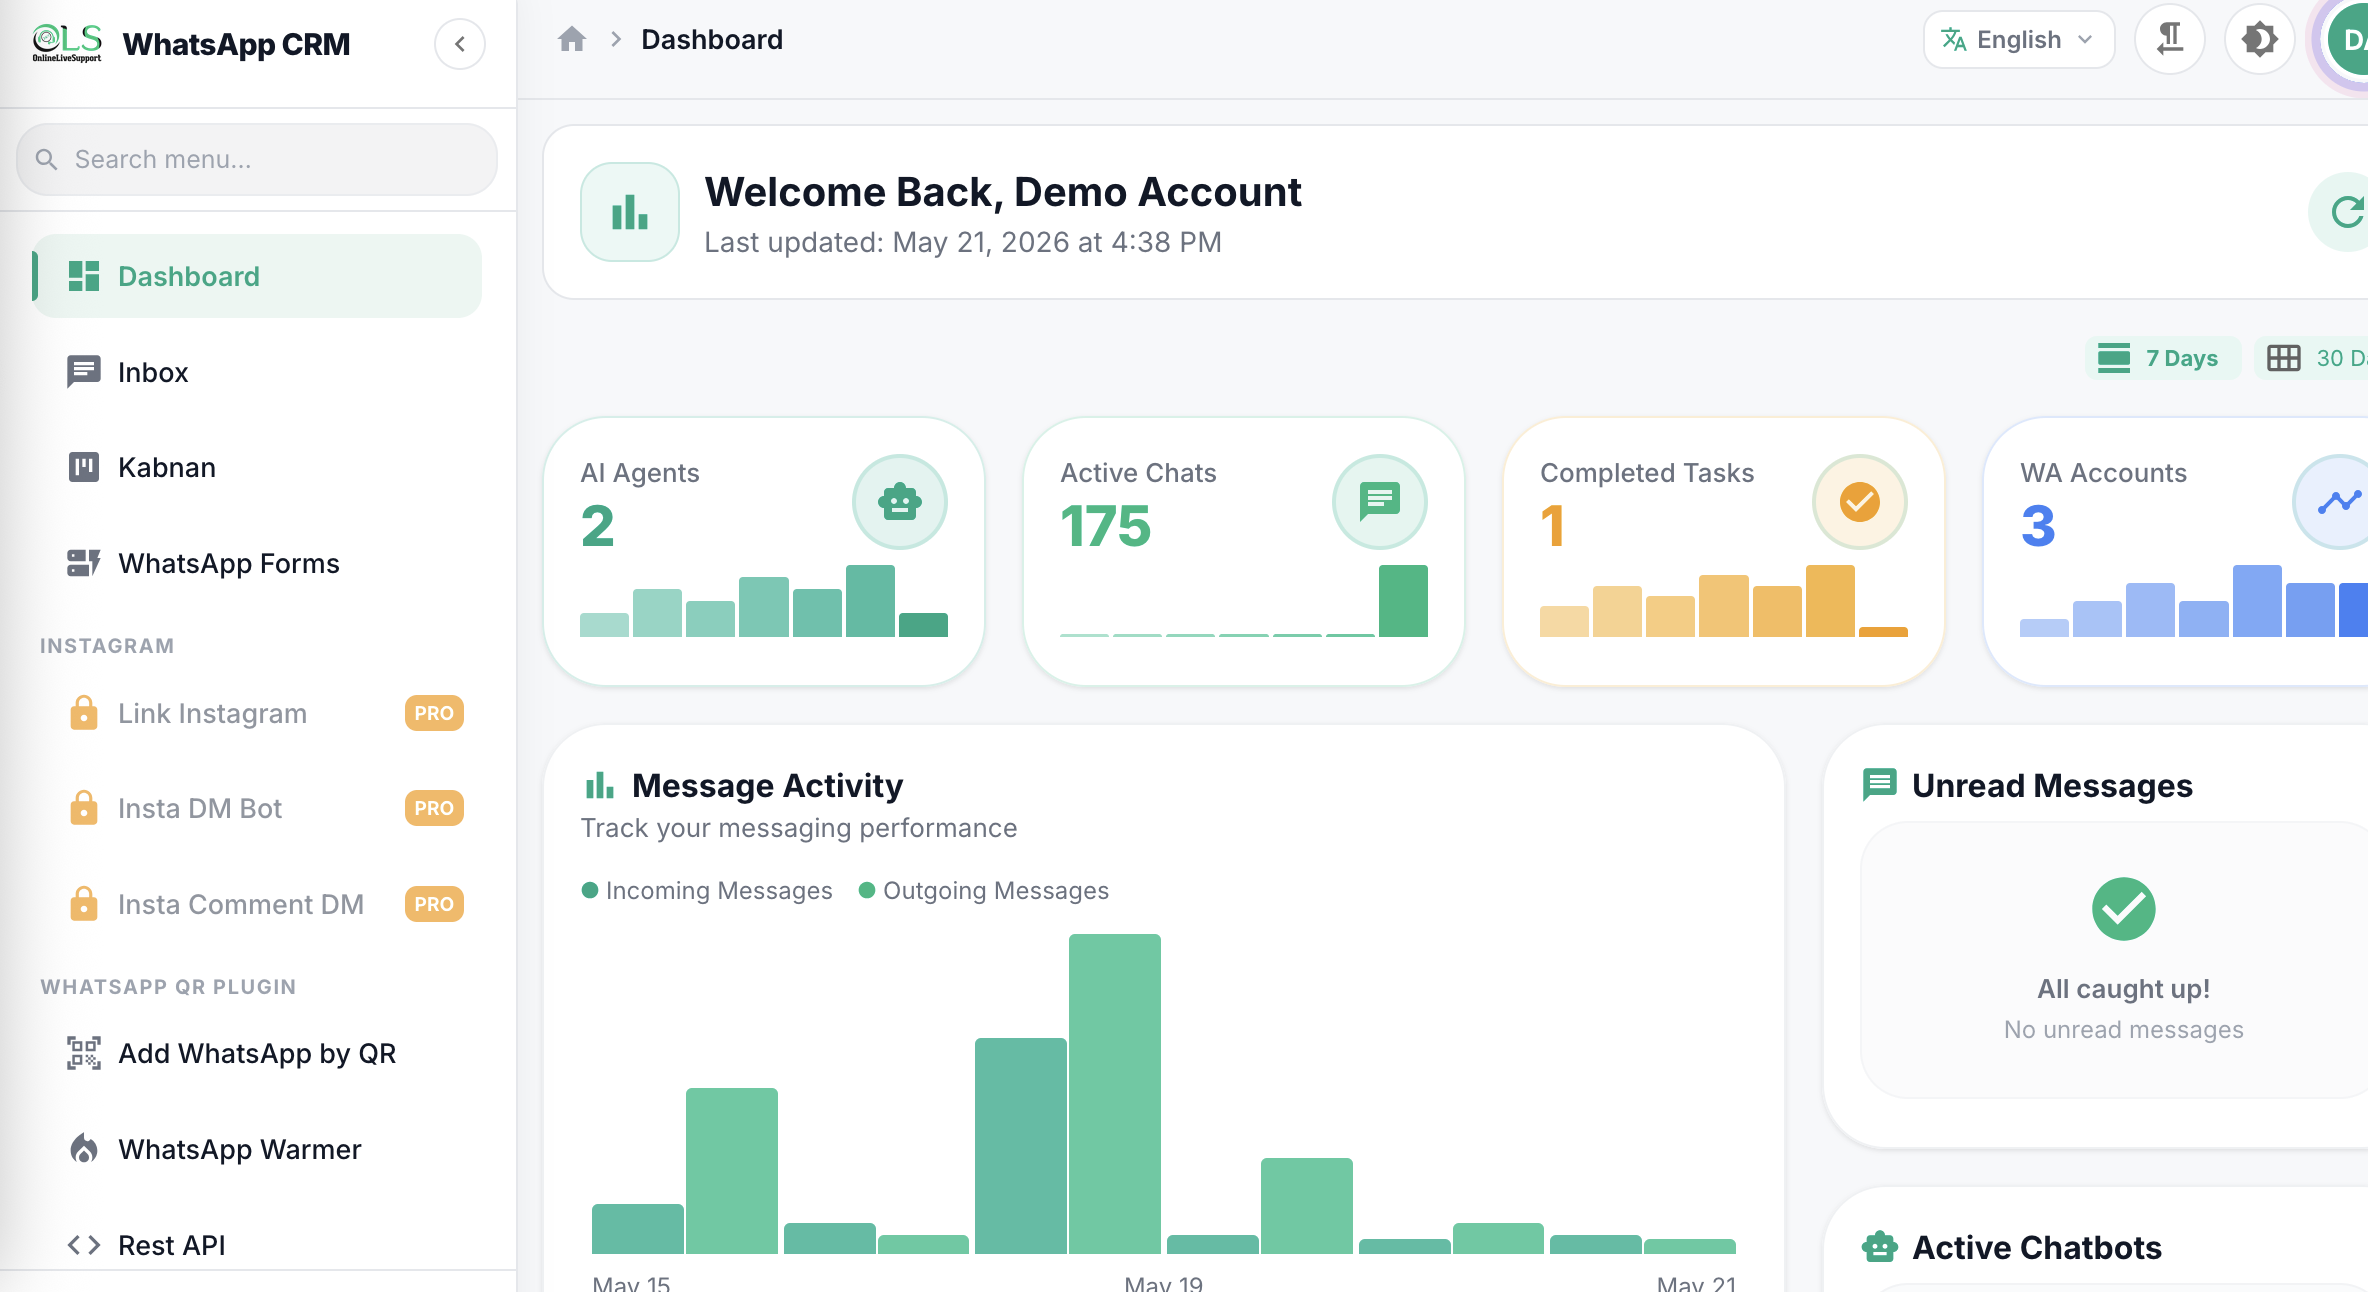Open Add WhatsApp by QR page
The image size is (2368, 1292).
(x=257, y=1053)
